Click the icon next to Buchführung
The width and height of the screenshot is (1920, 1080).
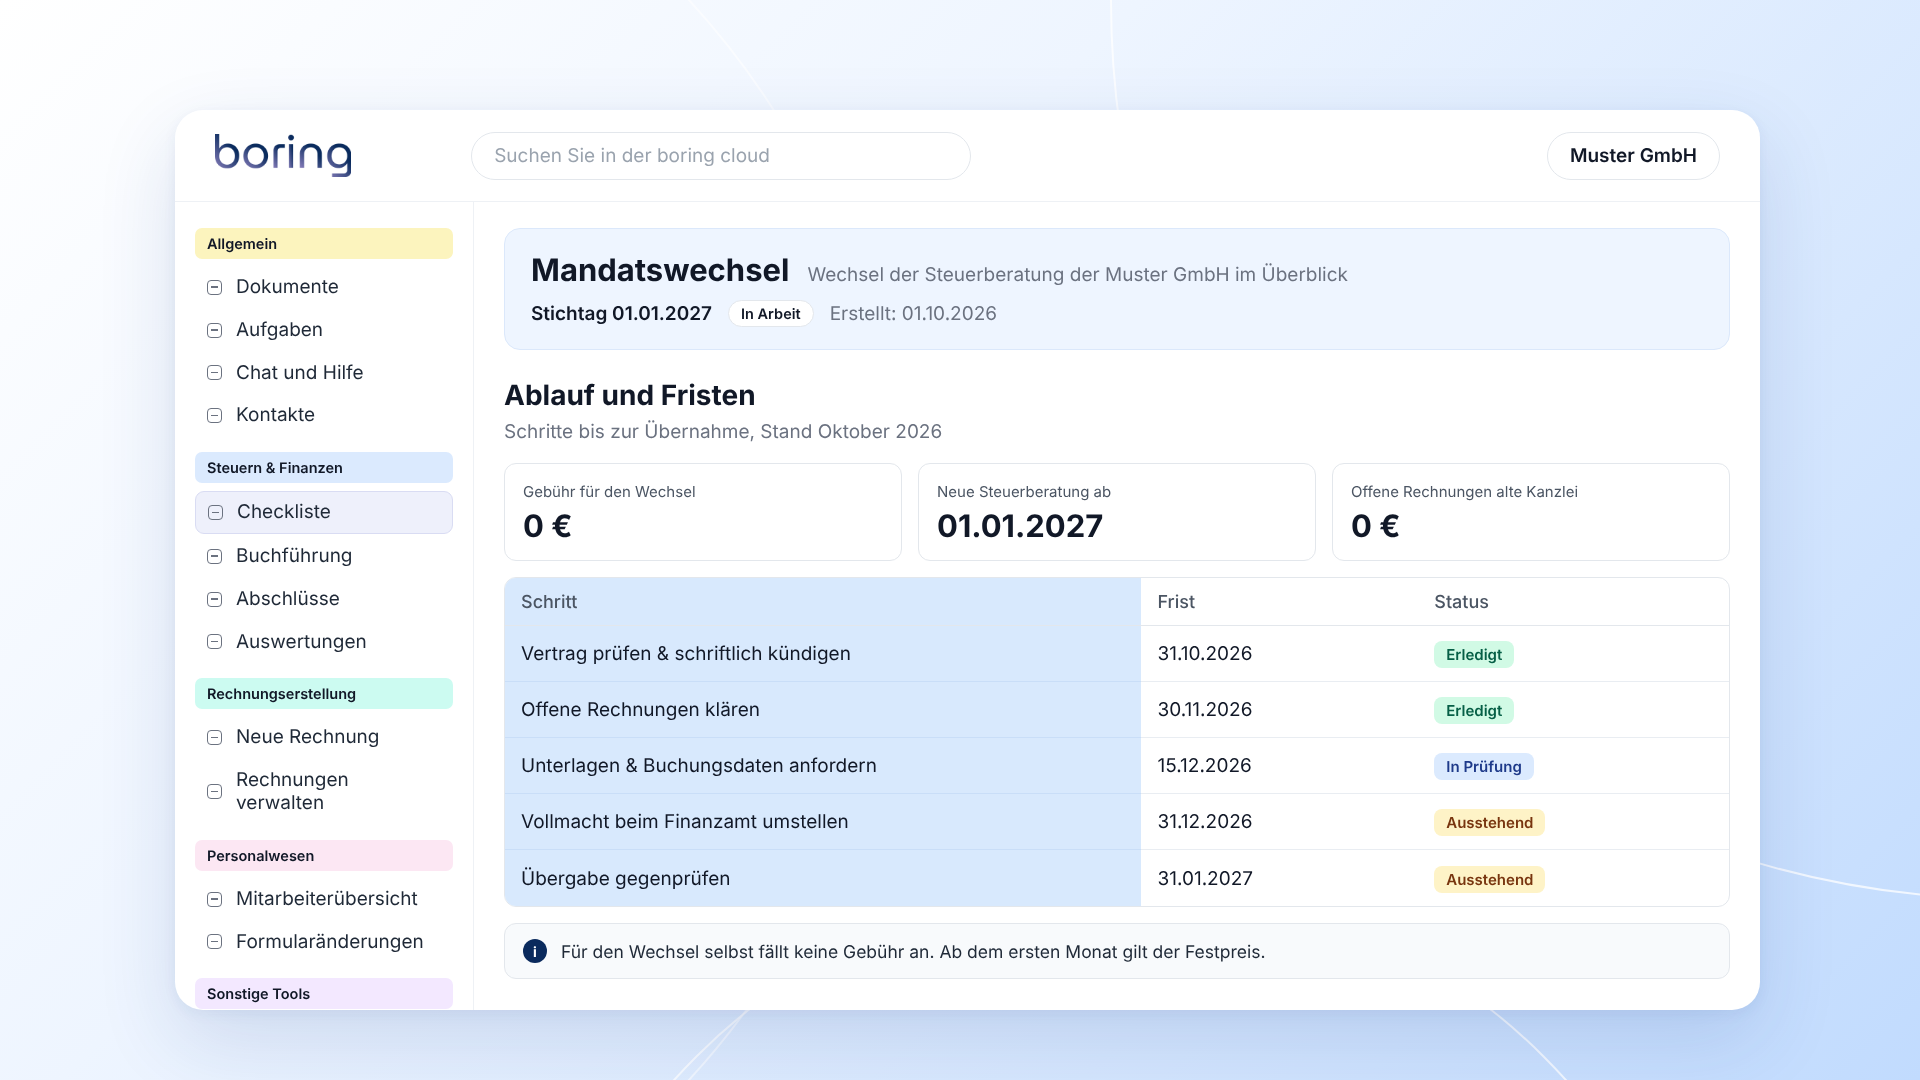pyautogui.click(x=214, y=556)
